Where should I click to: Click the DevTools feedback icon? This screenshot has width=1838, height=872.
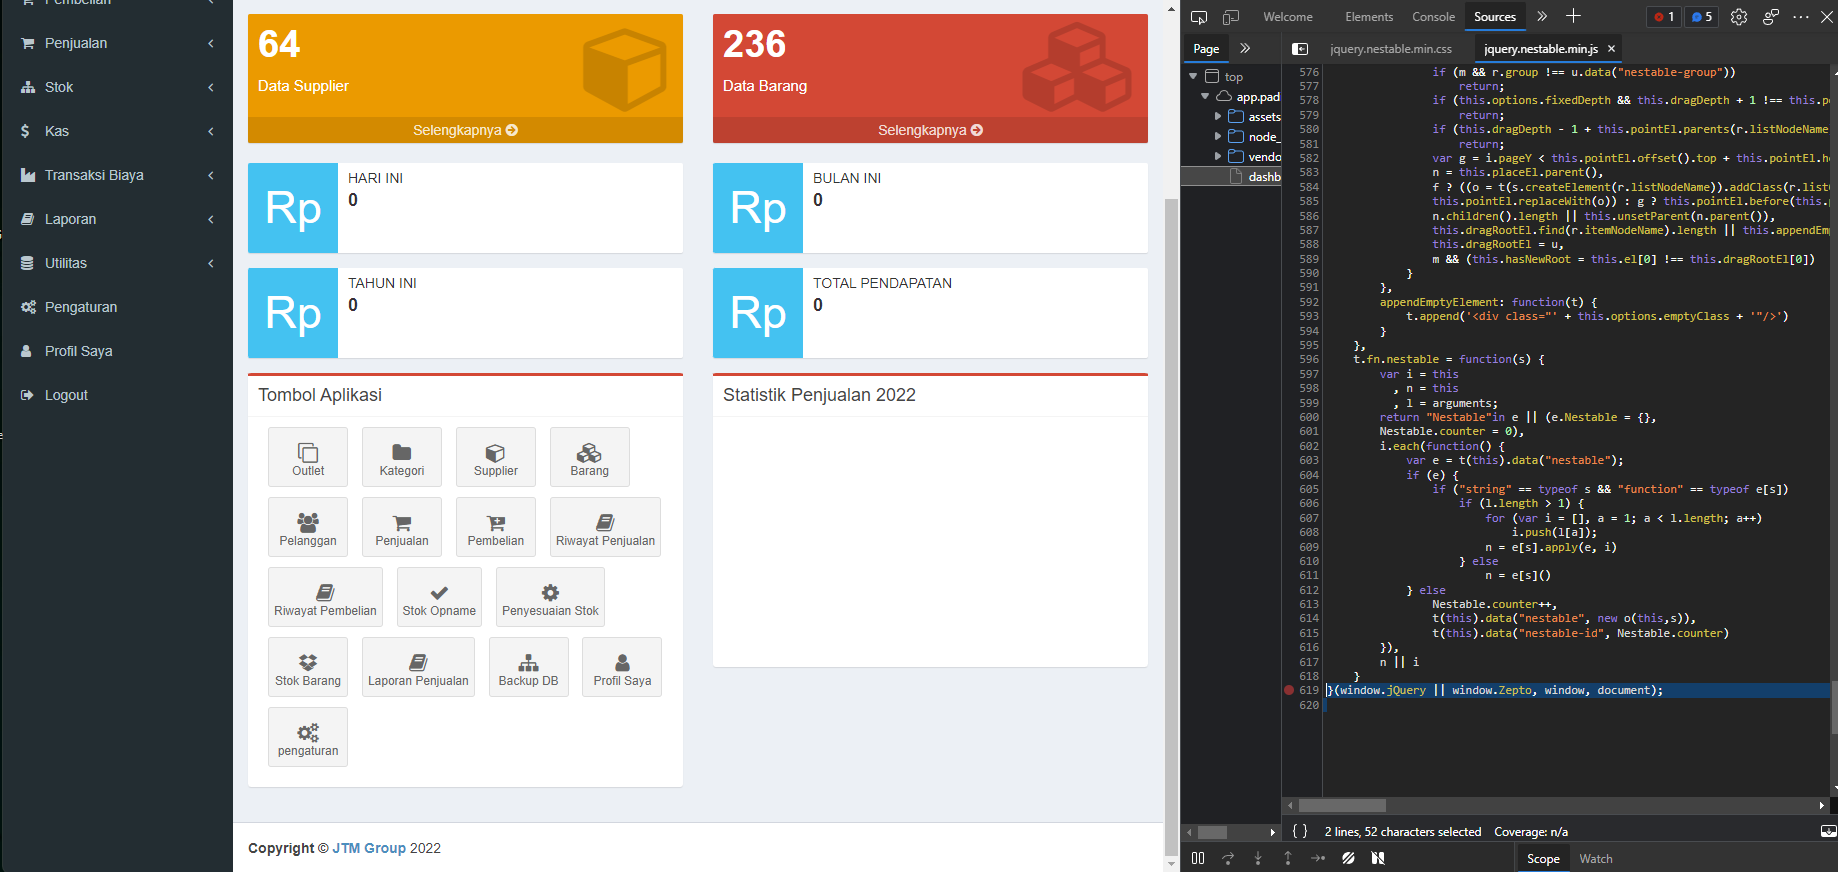pyautogui.click(x=1771, y=17)
